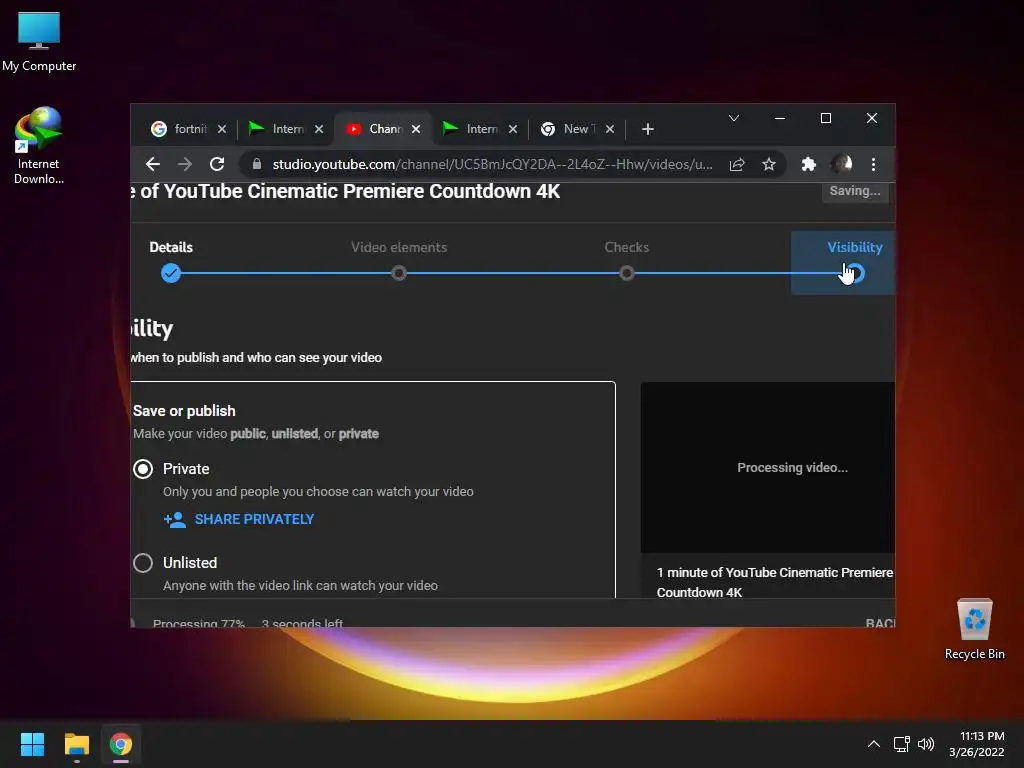Viewport: 1024px width, 768px height.
Task: Click the BACK button
Action: coord(880,623)
